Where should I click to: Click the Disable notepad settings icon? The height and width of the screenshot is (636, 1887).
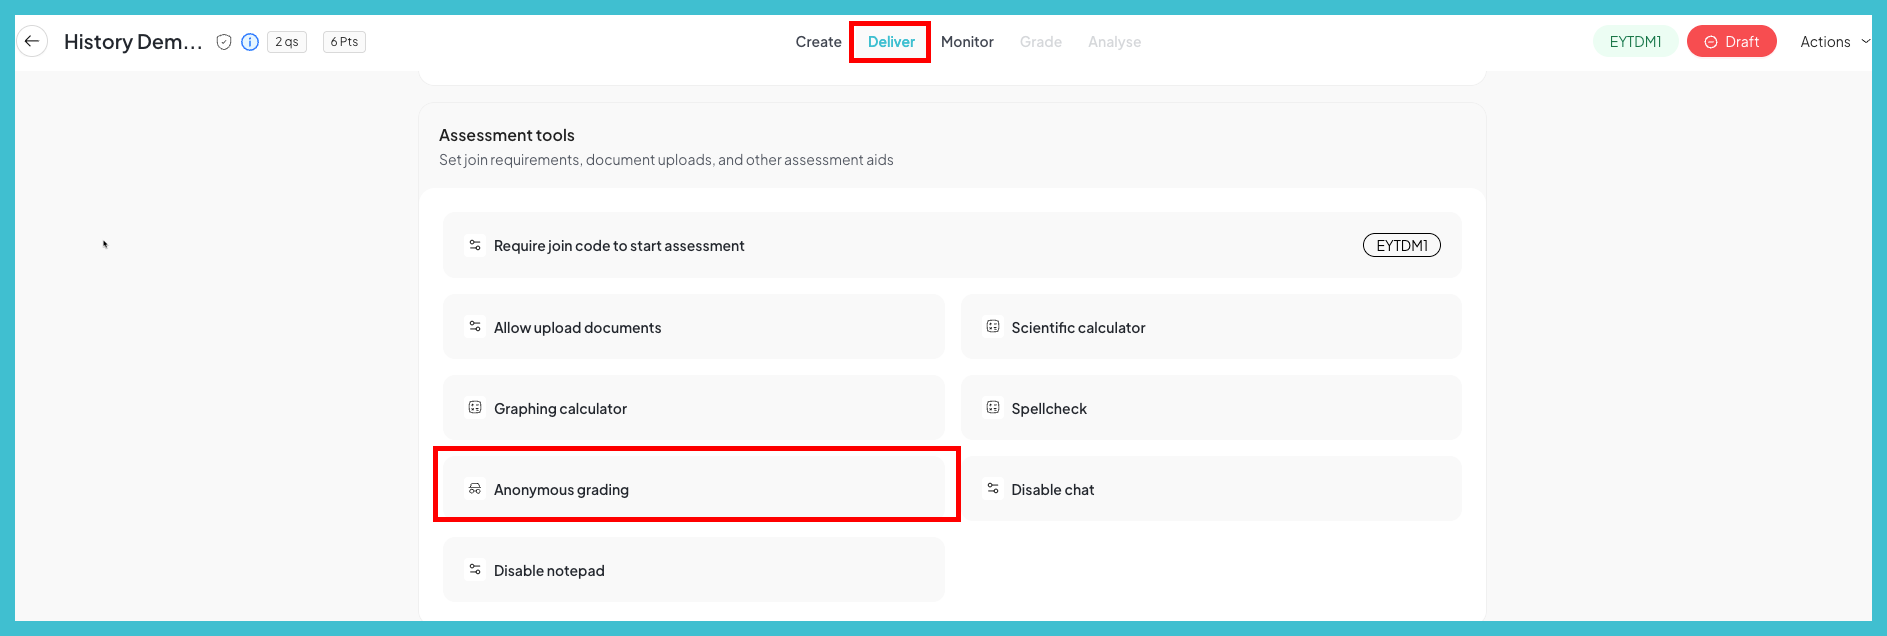click(475, 570)
